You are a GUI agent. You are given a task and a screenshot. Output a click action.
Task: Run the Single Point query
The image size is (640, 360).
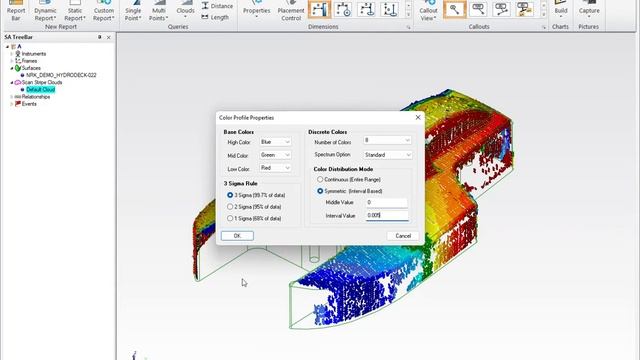[133, 11]
